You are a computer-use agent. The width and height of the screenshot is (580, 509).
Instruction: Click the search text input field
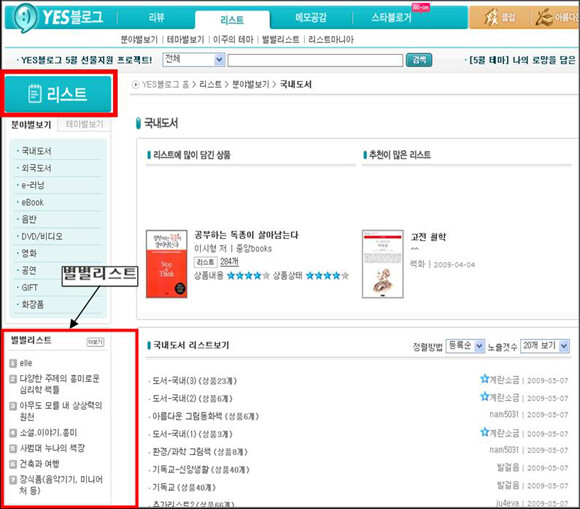(315, 60)
